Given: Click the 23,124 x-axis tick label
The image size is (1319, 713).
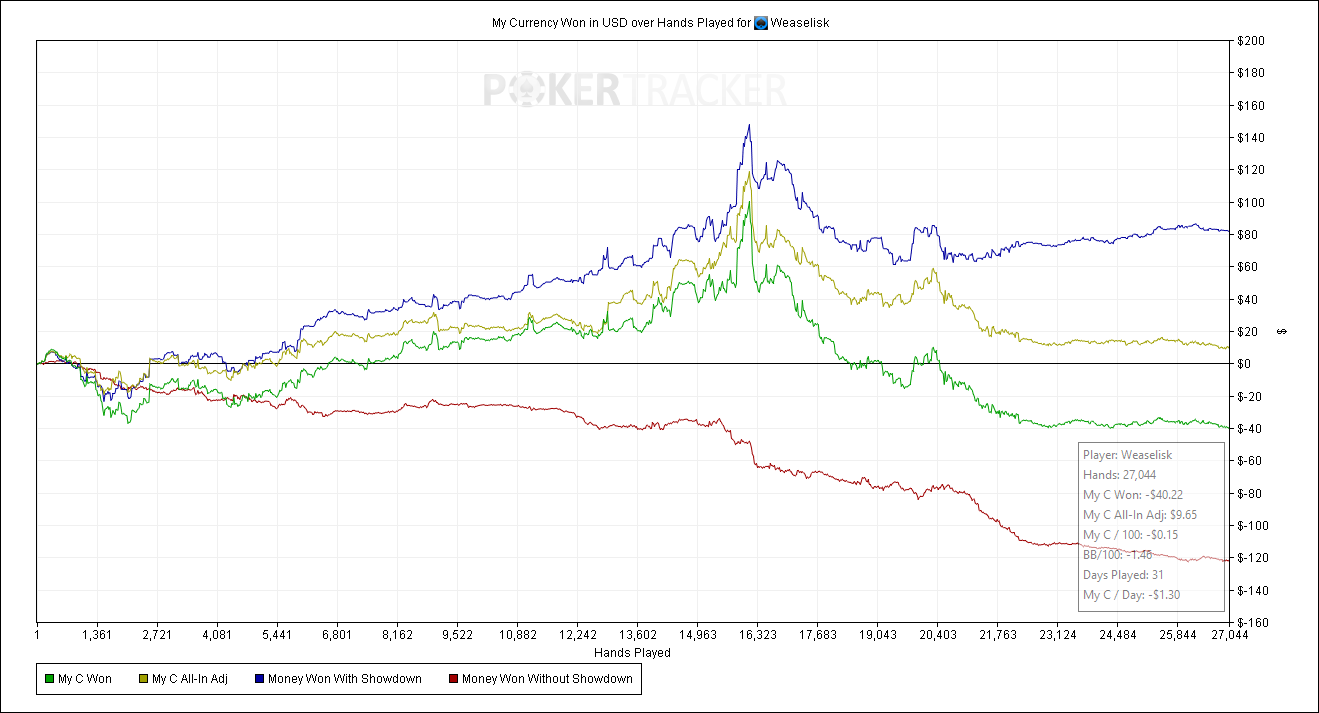Looking at the screenshot, I should (x=1058, y=634).
